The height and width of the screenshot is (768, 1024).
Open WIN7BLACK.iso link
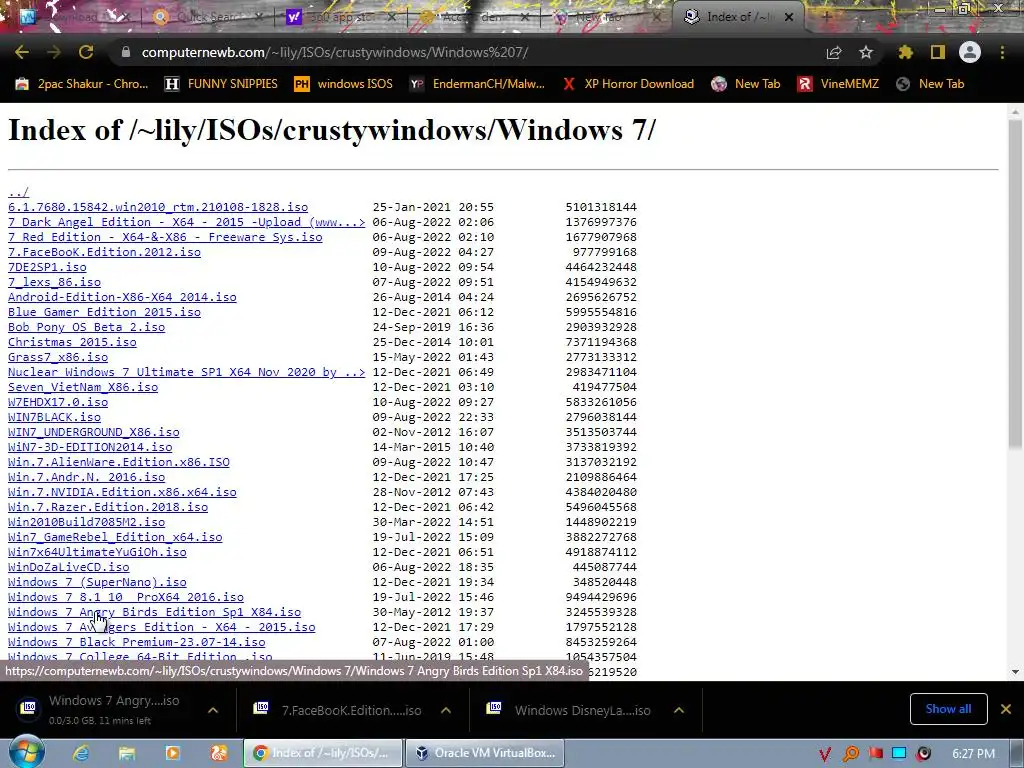(54, 417)
